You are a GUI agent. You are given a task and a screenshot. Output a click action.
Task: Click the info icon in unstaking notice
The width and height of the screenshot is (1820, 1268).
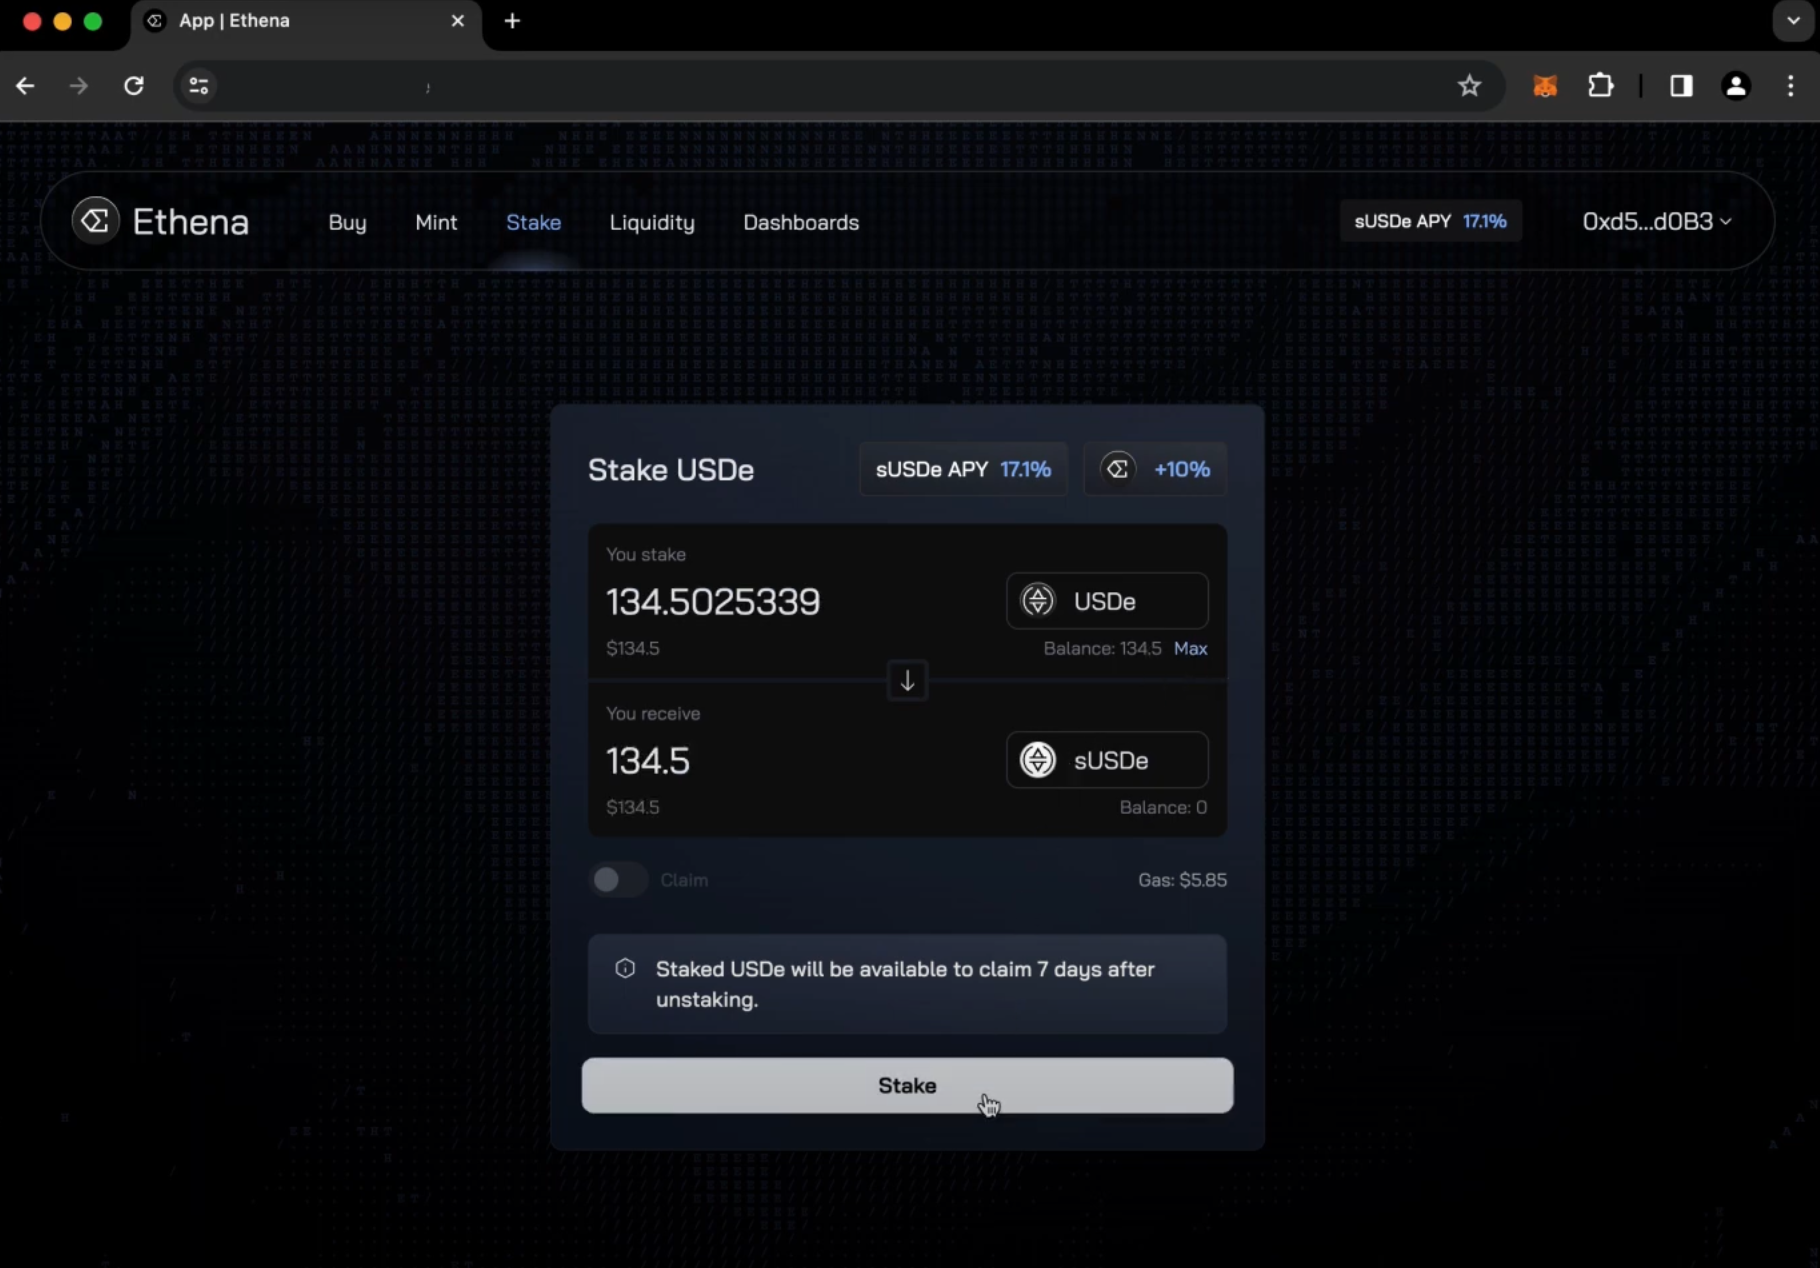(625, 969)
